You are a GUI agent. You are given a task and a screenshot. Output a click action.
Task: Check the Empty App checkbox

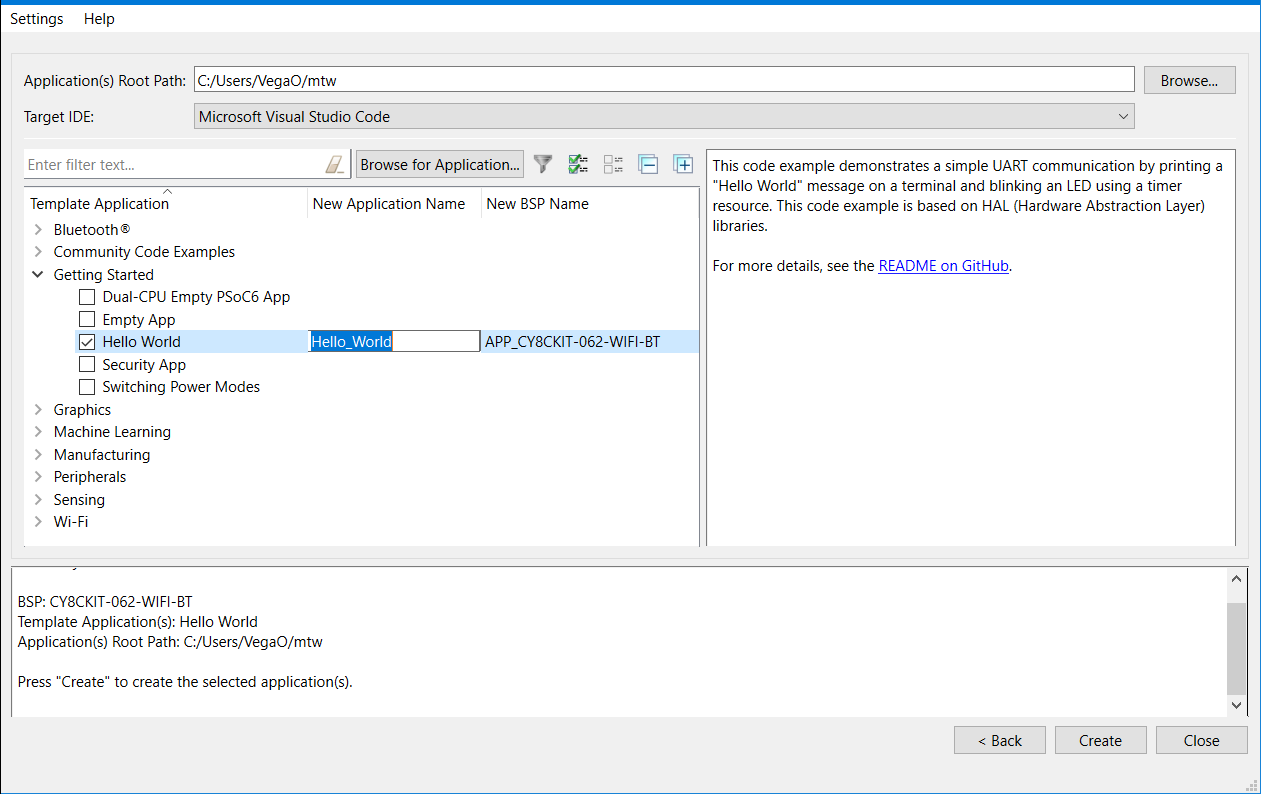[x=87, y=320]
